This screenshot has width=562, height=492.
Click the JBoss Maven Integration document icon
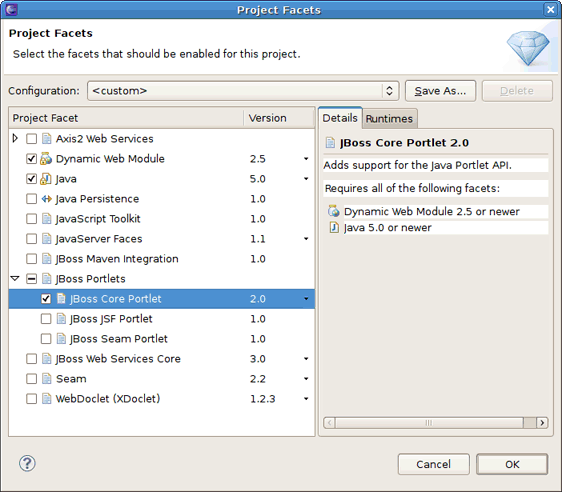coord(47,259)
